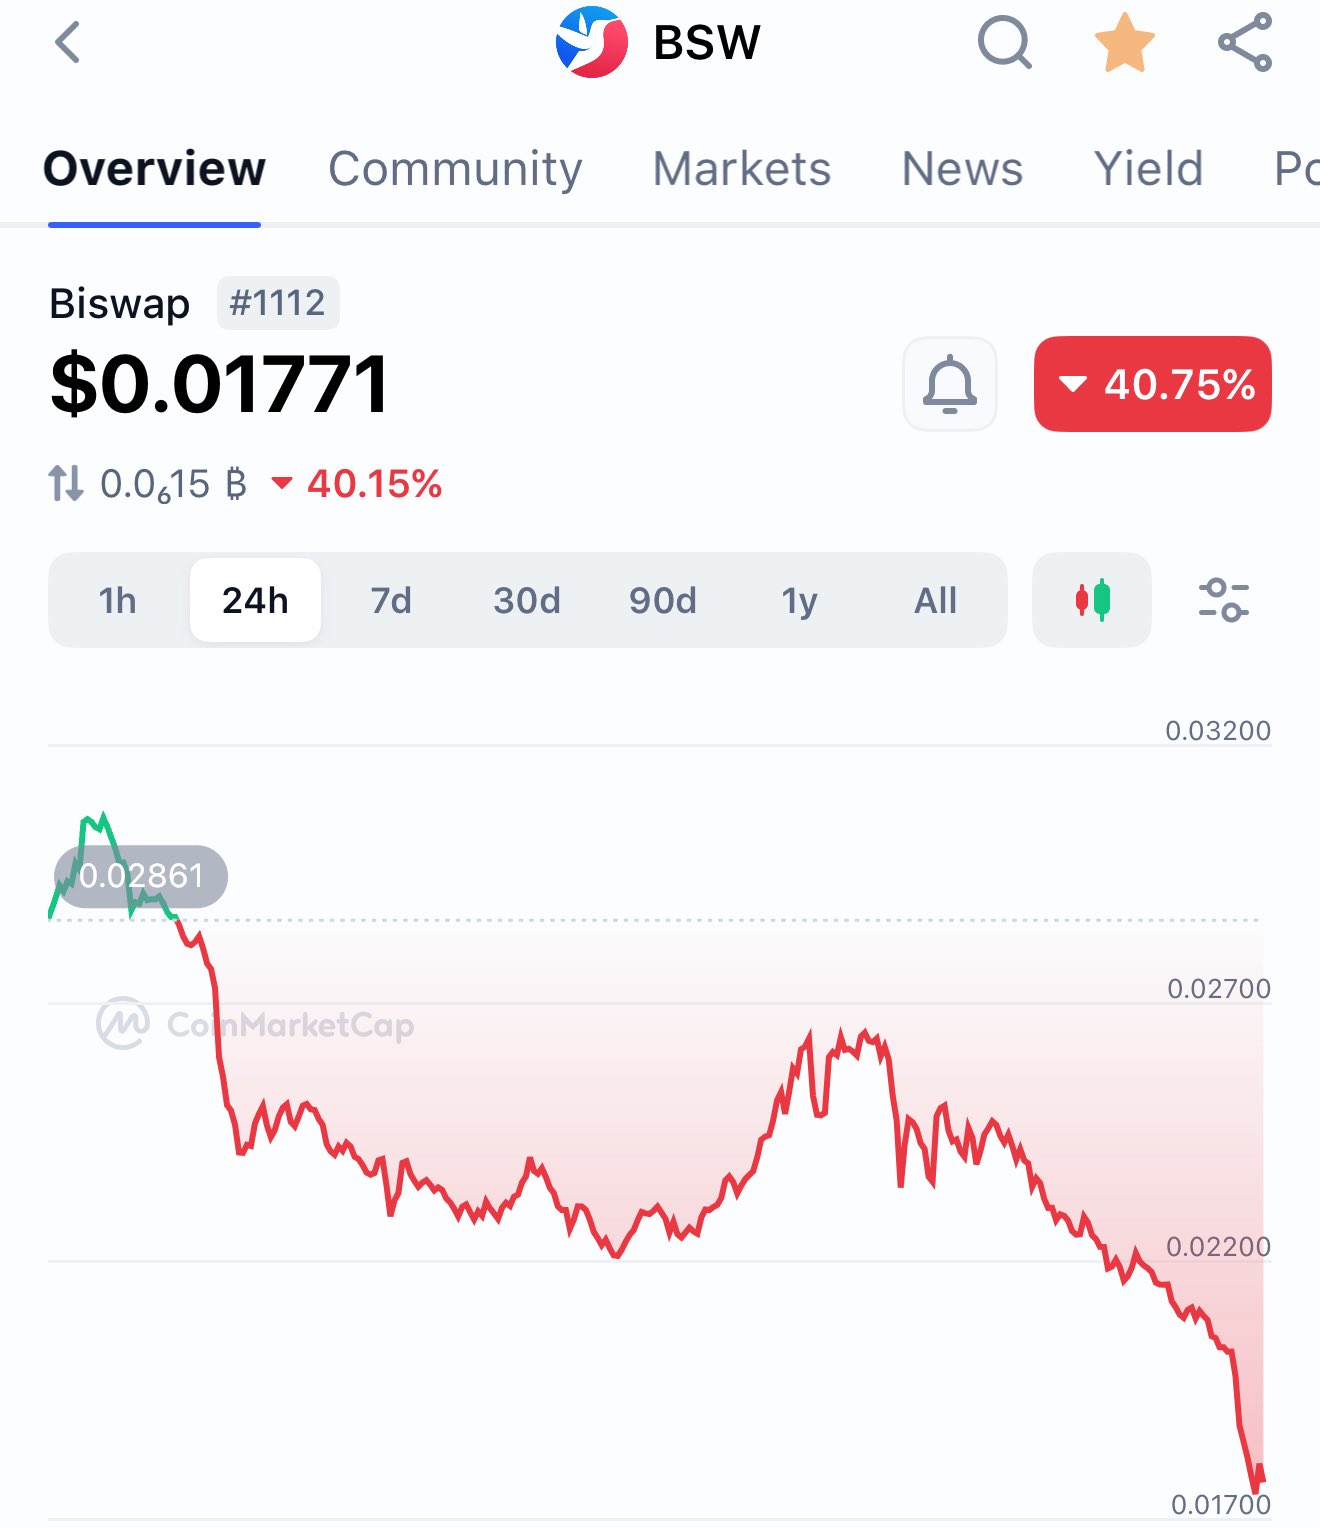Tap the #1112 rank badge

pos(278,303)
